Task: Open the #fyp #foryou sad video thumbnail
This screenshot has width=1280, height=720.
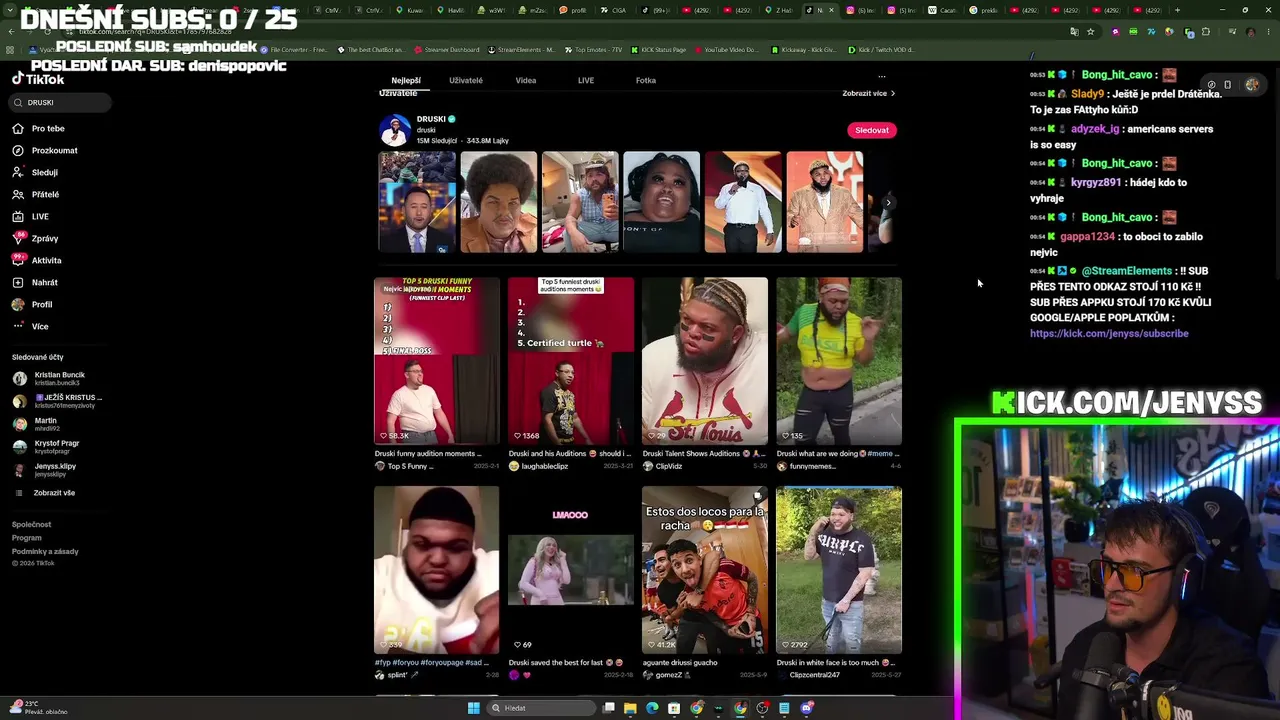Action: (437, 570)
